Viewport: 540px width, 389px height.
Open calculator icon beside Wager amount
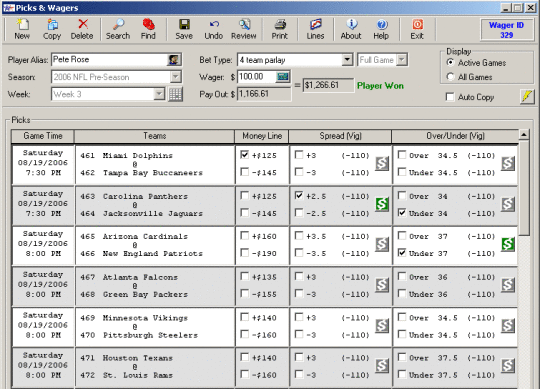(x=283, y=76)
